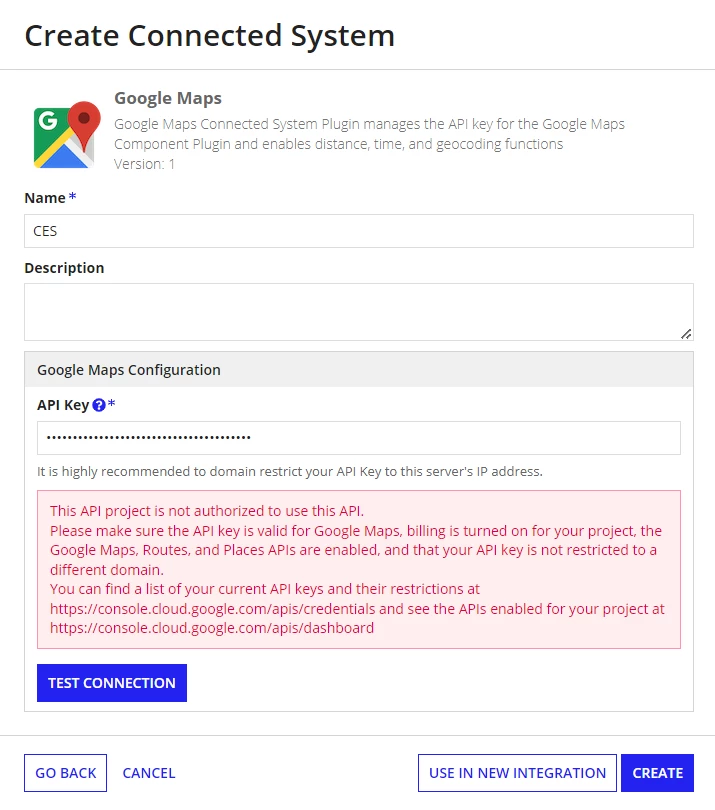Open the API Key help tooltip icon

(99, 406)
